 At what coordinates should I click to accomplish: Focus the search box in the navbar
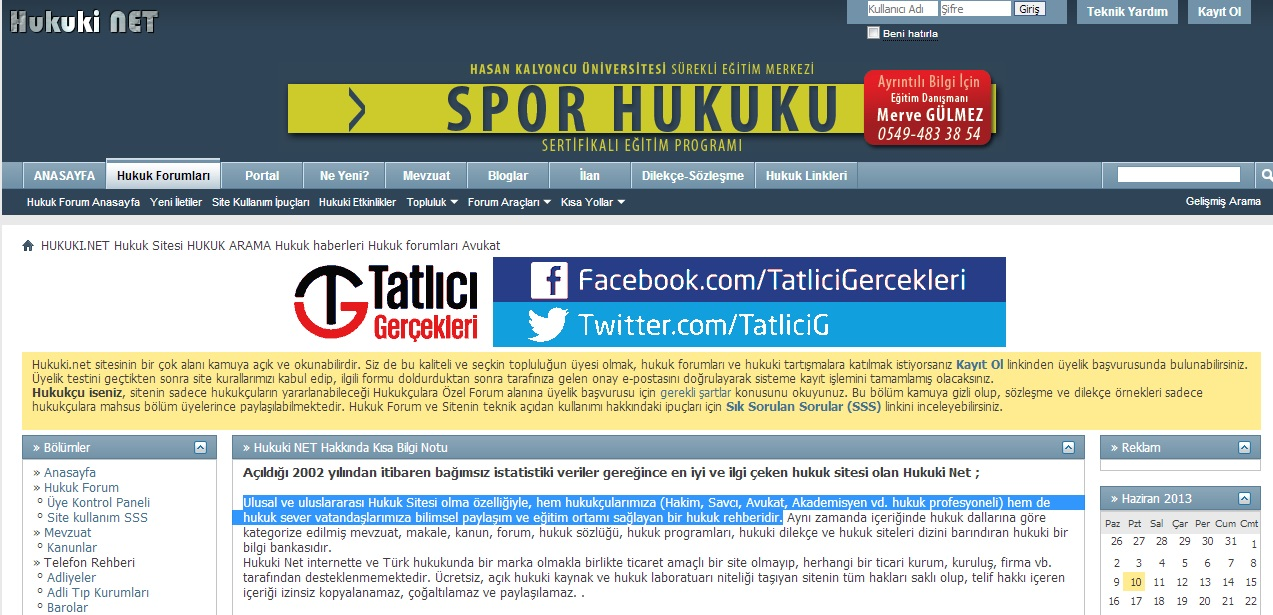[x=1178, y=175]
